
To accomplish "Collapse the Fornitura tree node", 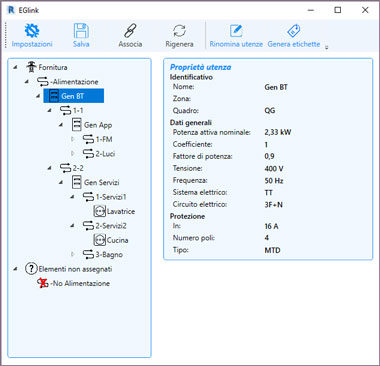I will coord(15,67).
